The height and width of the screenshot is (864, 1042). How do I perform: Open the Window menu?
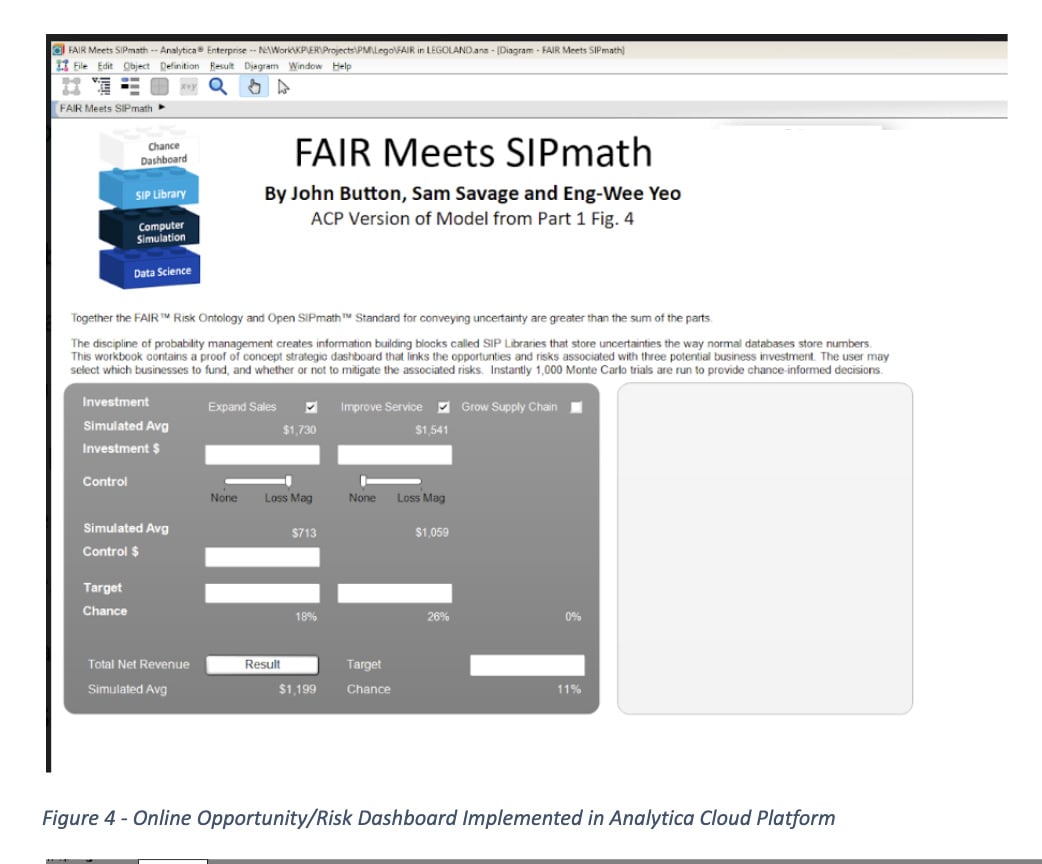pos(305,66)
